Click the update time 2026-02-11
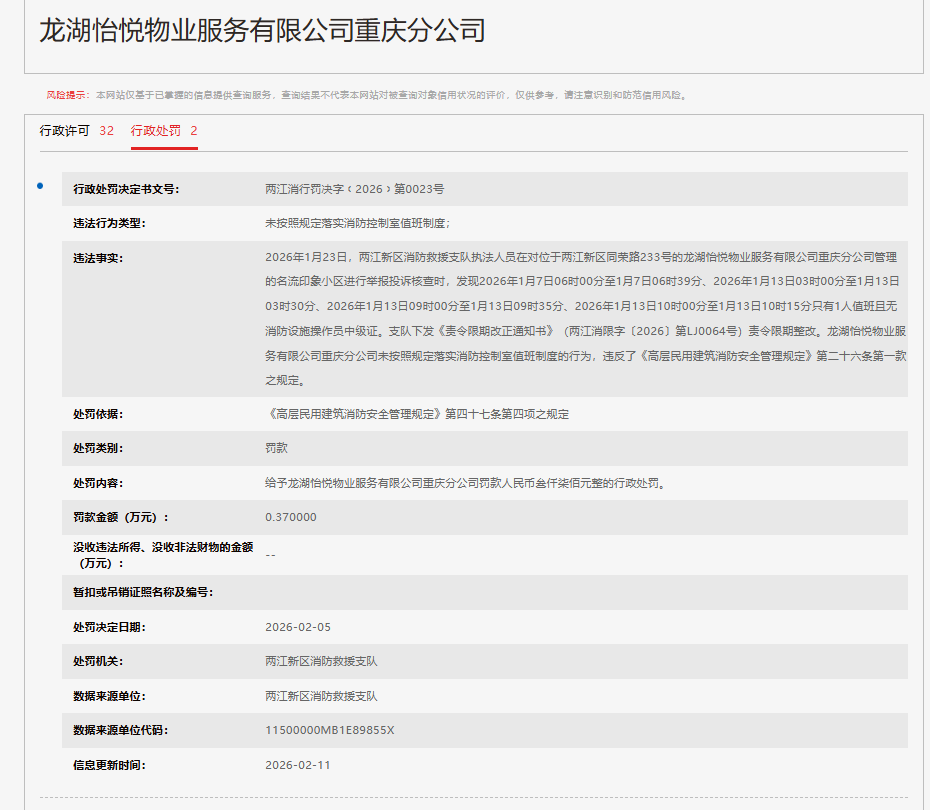Viewport: 930px width, 810px height. point(297,765)
